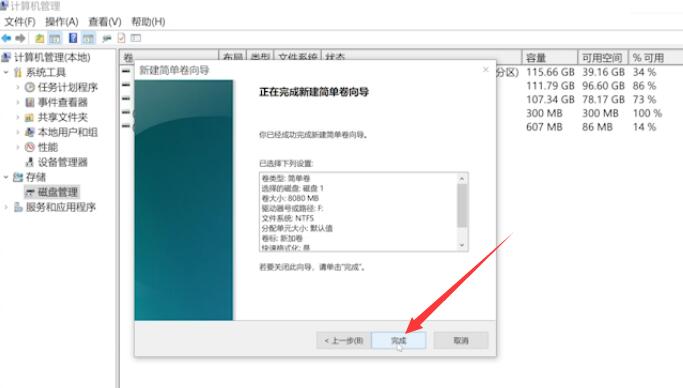Viewport: 683px width, 388px height.
Task: Expand the 本地用户和组 node arrow
Action: [x=18, y=132]
